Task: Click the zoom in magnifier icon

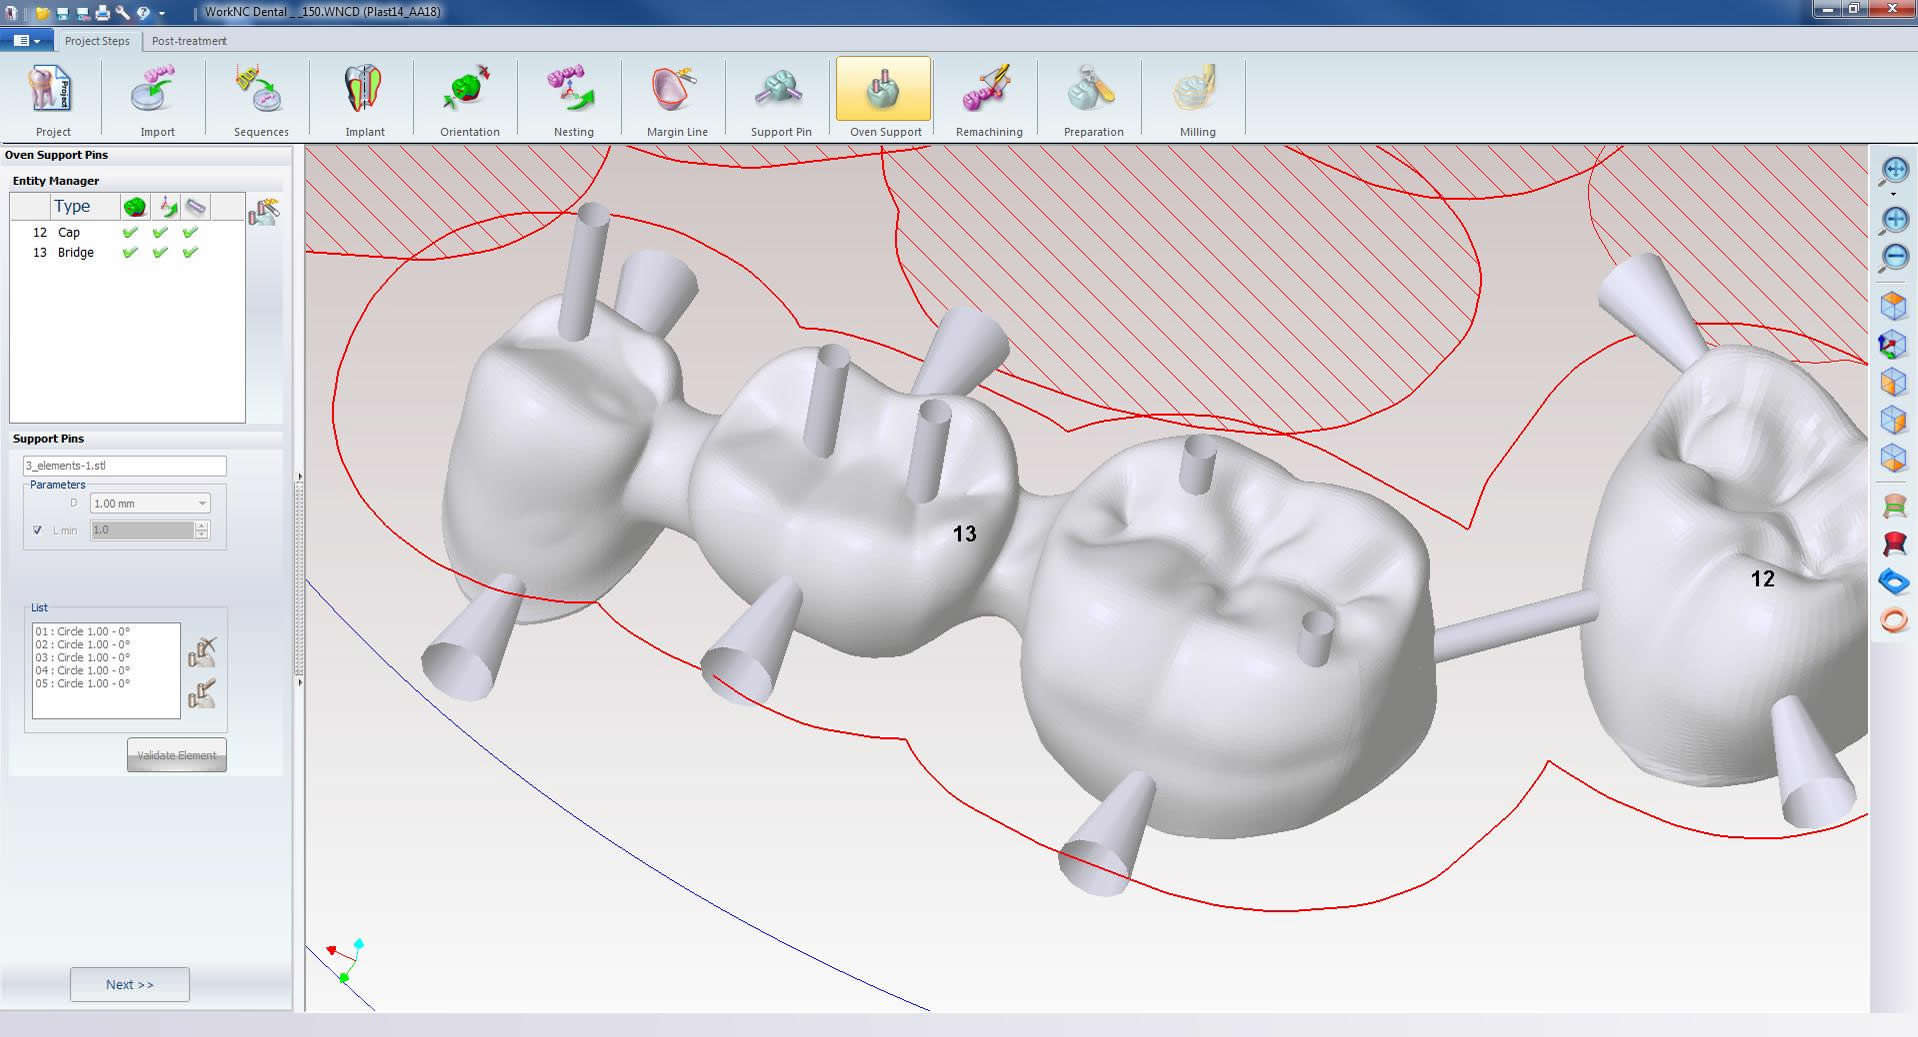Action: pos(1894,220)
